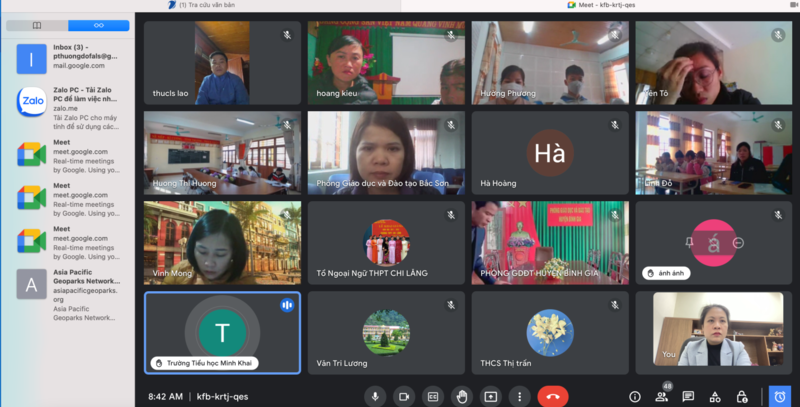Screen dimensions: 800x407
Task: Toggle the camera button in Meet toolbar
Action: tap(404, 396)
